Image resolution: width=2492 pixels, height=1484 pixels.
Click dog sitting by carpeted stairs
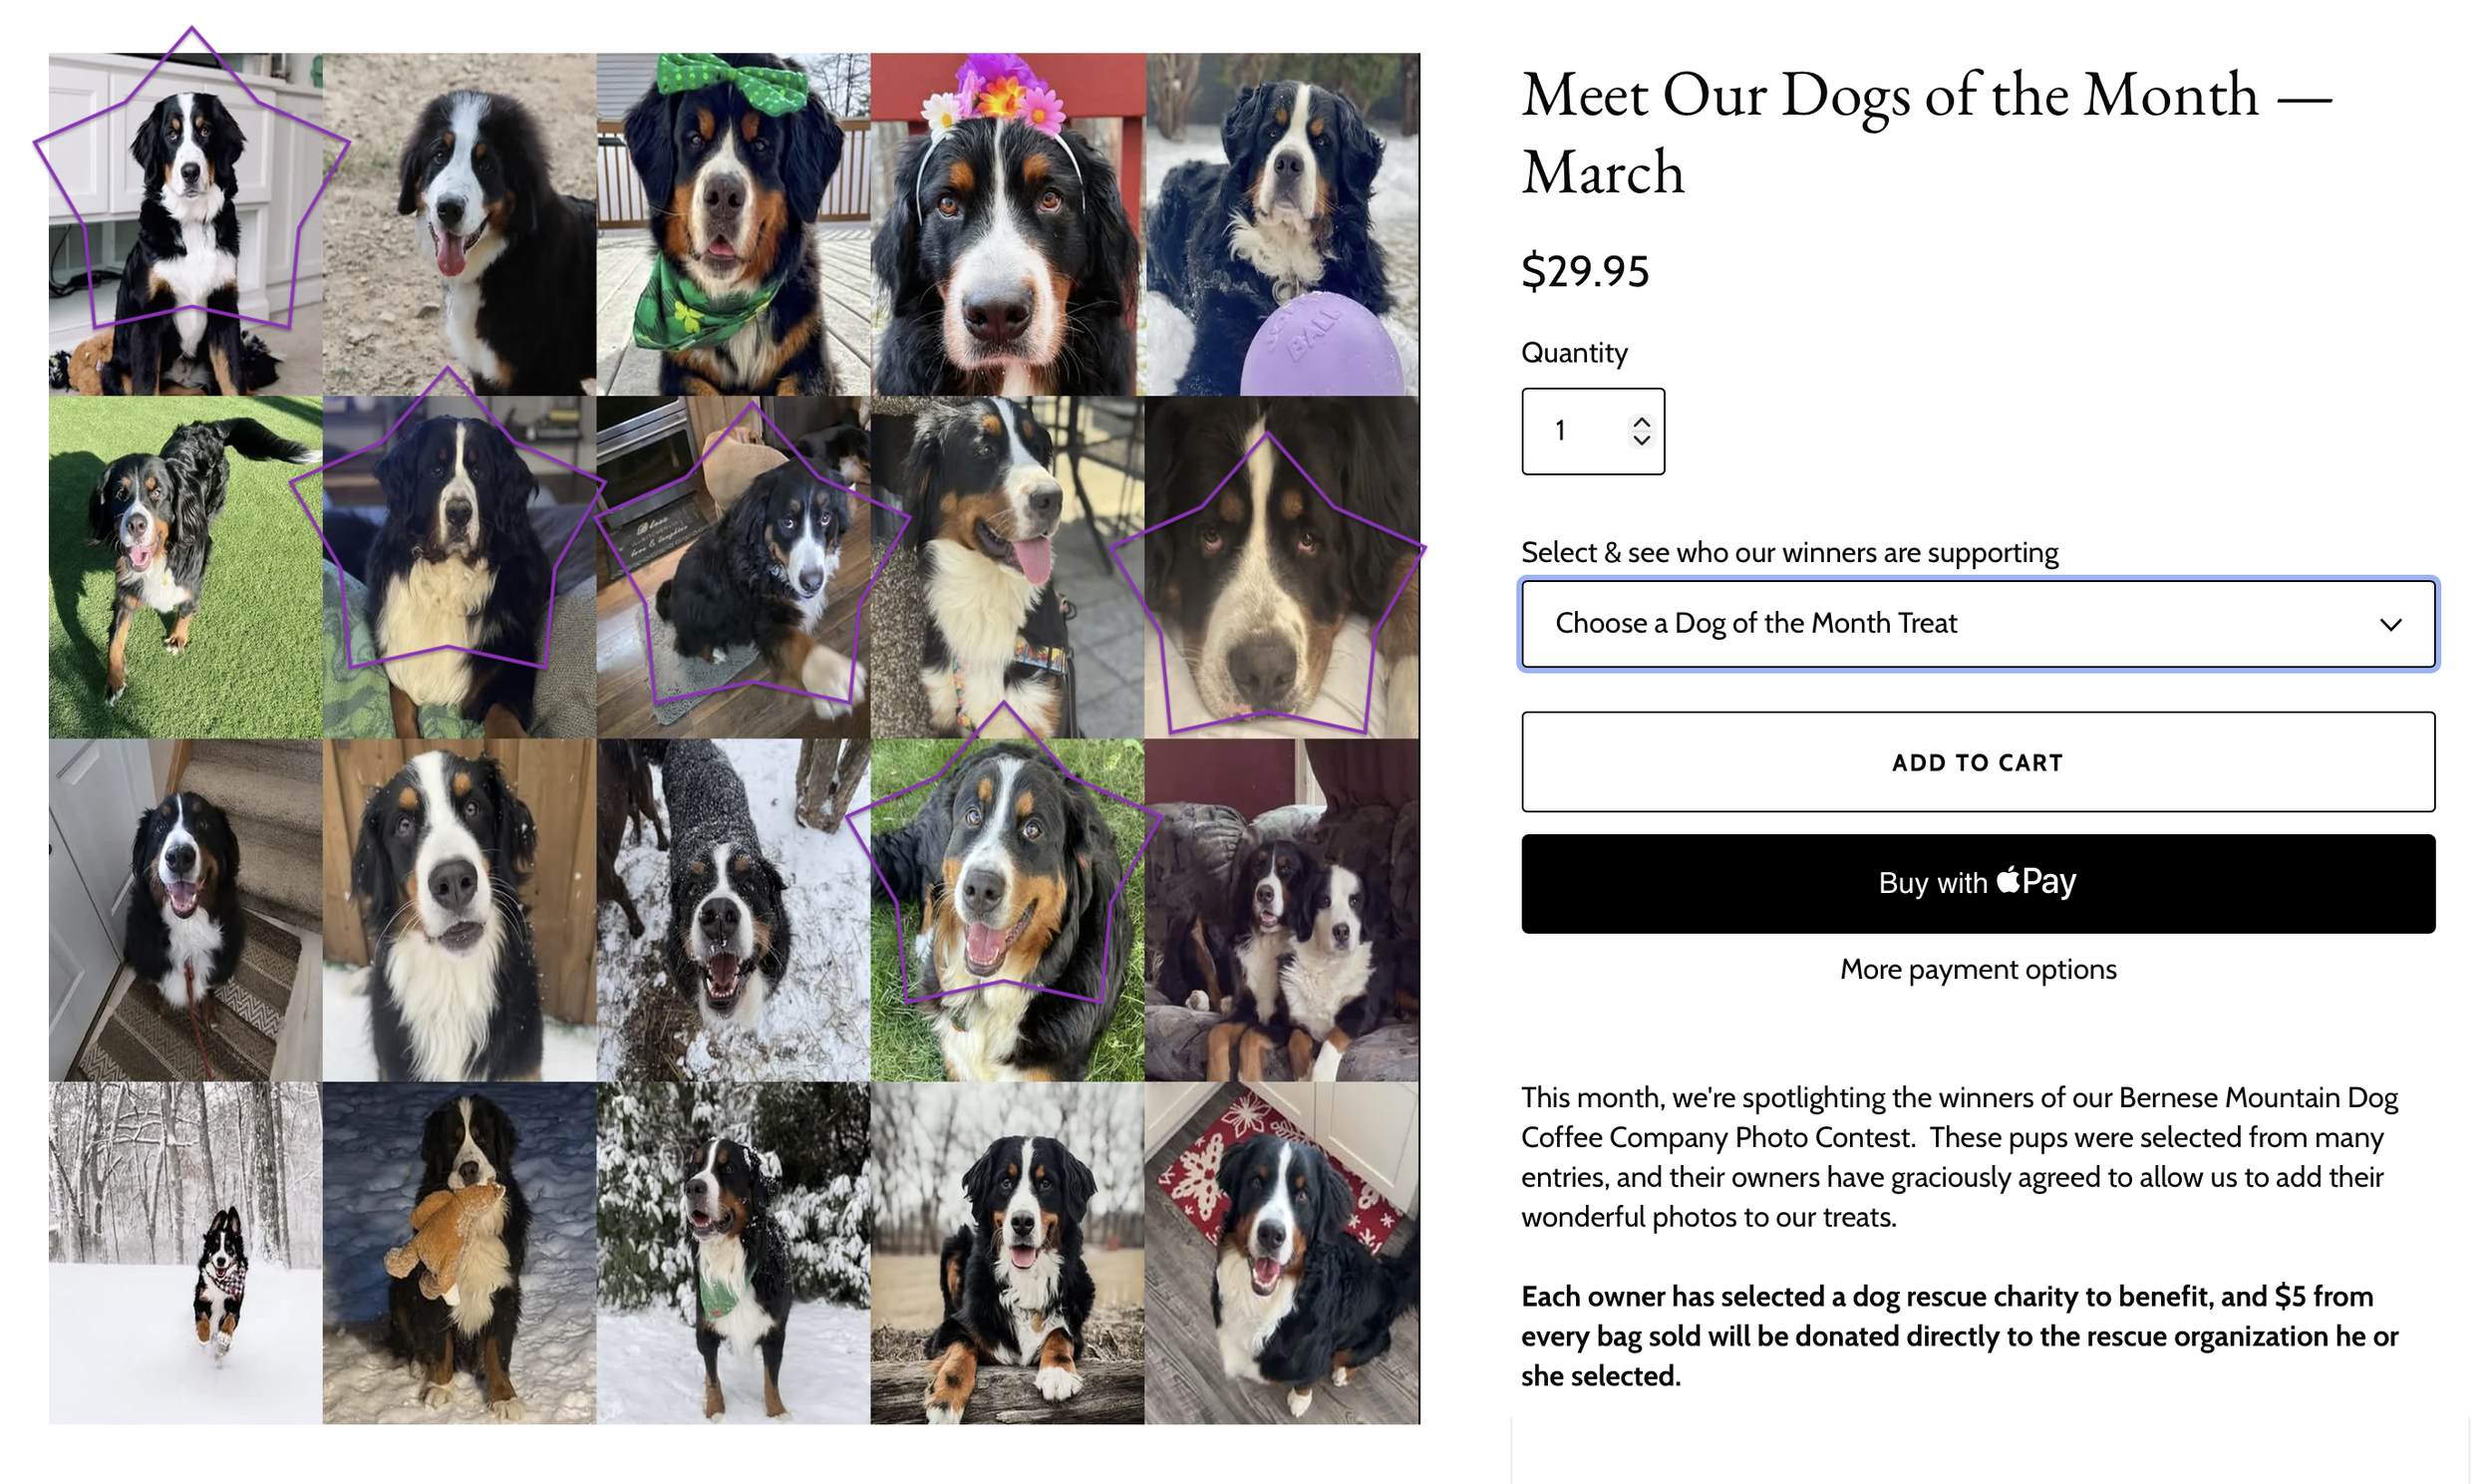[x=185, y=910]
